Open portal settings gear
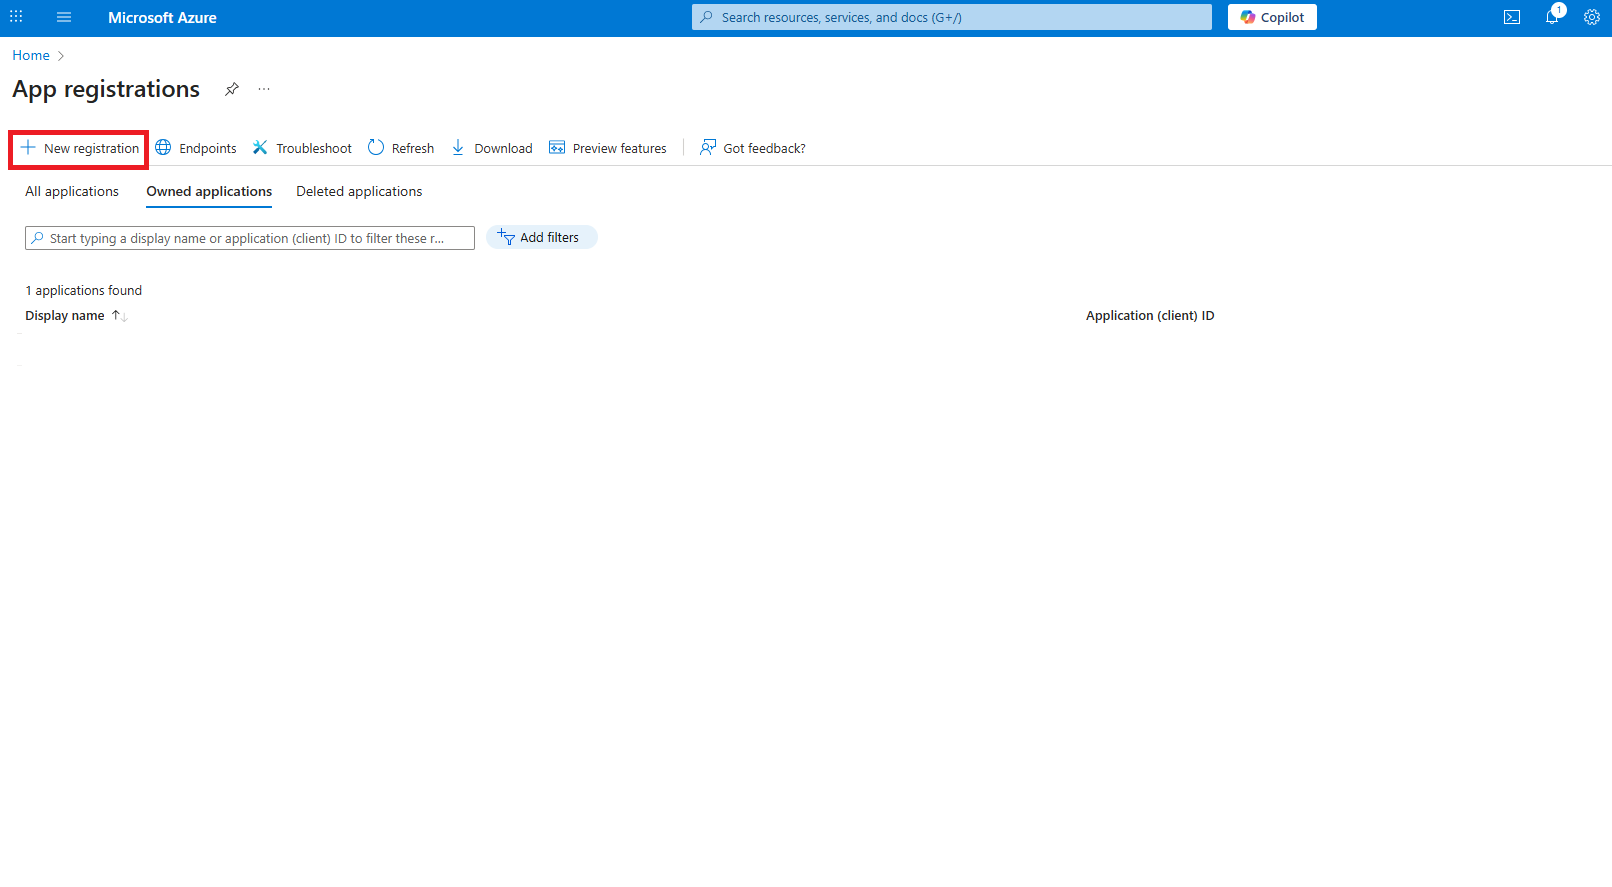 pyautogui.click(x=1591, y=17)
